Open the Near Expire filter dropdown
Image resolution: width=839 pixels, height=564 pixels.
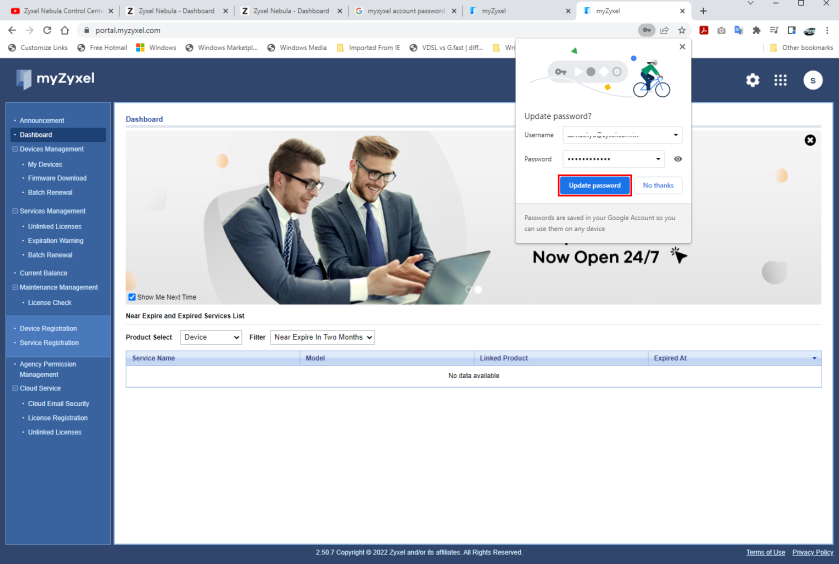(322, 338)
